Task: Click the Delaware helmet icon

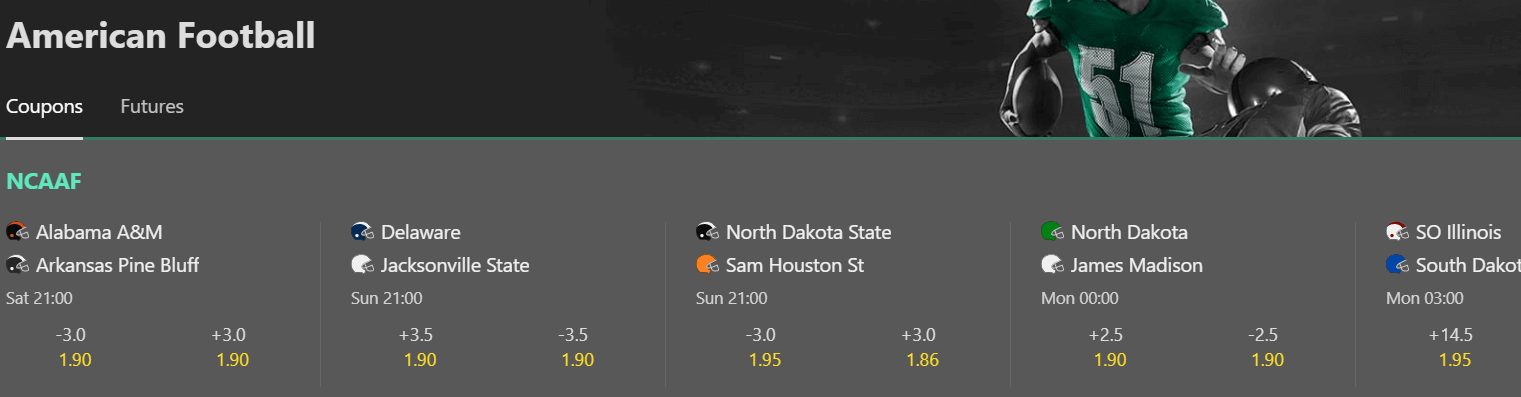Action: tap(362, 232)
